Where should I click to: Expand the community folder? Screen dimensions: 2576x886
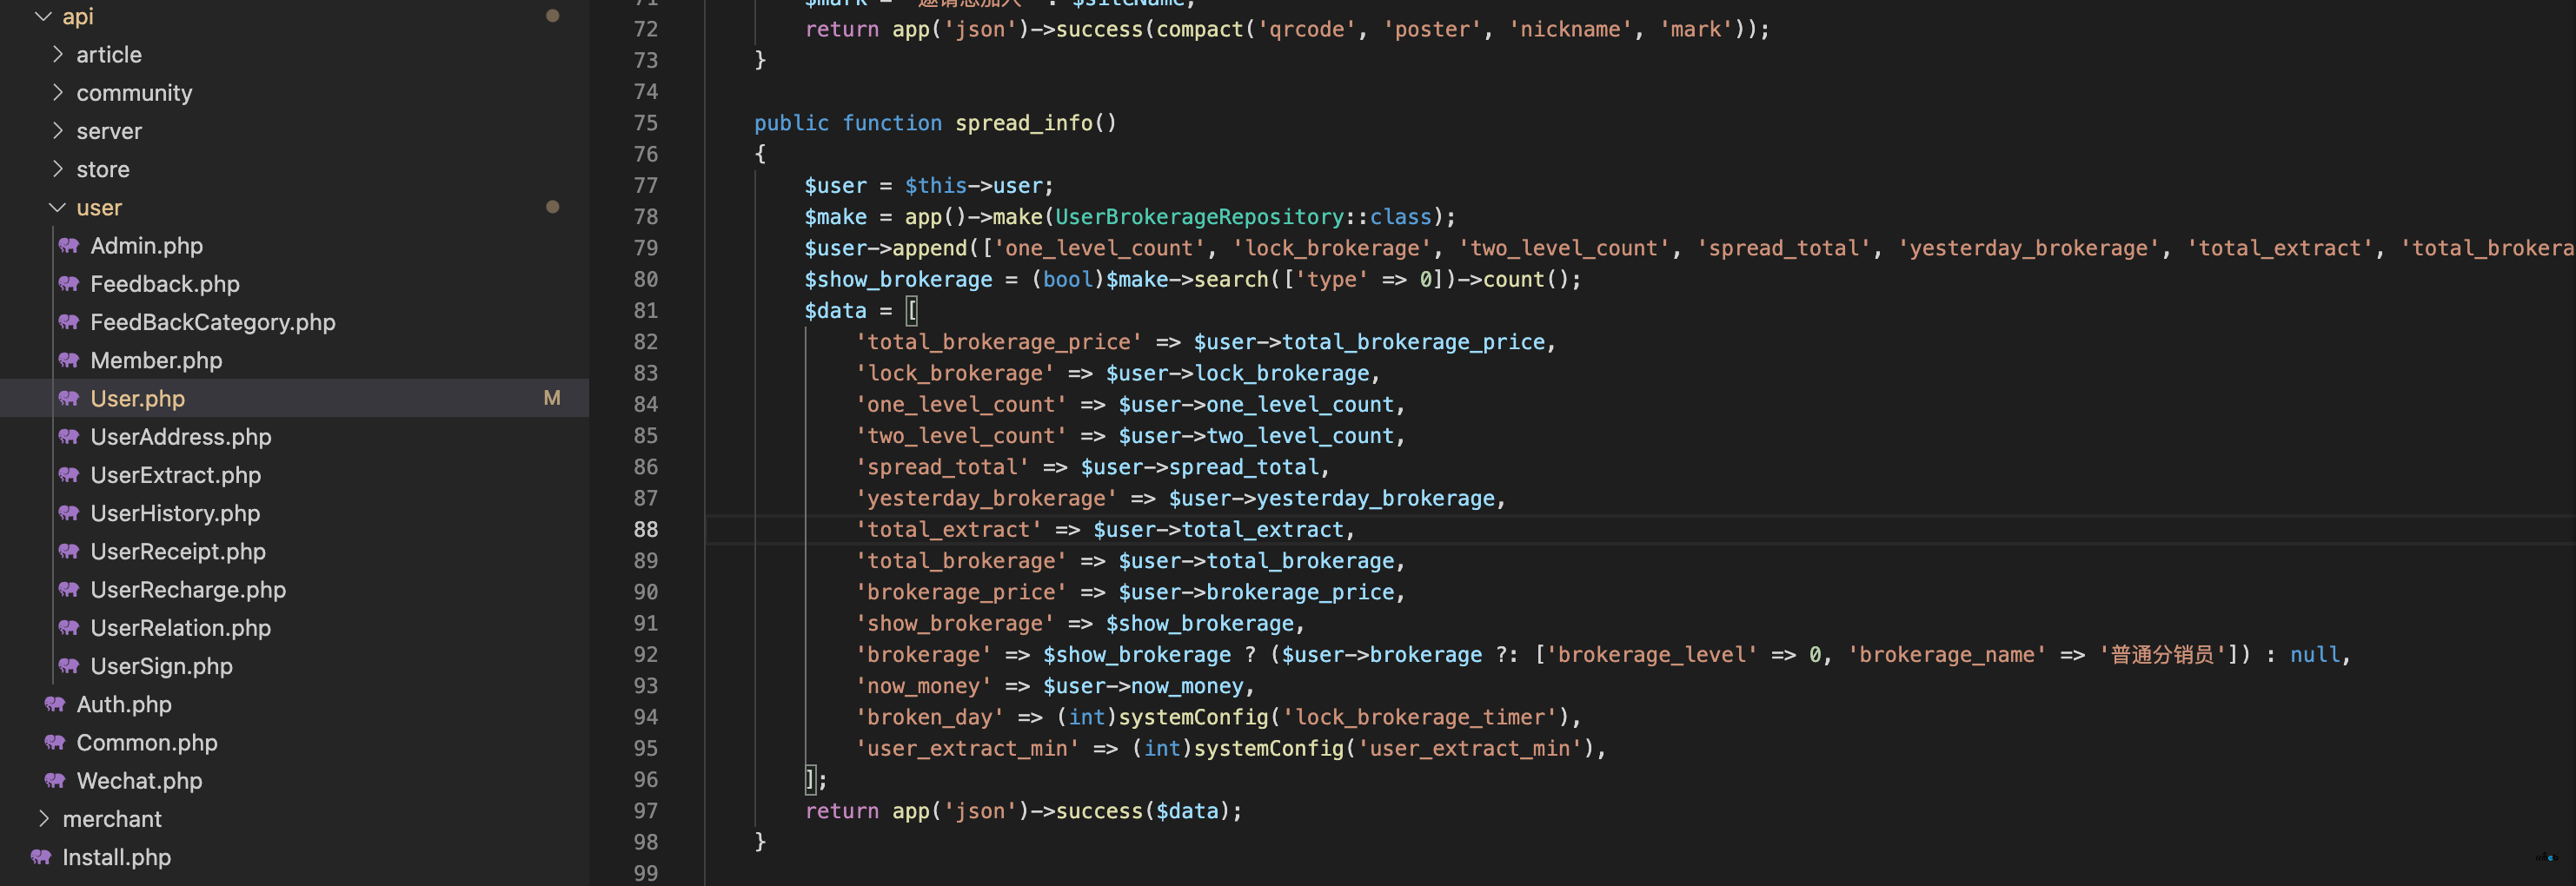(x=57, y=92)
